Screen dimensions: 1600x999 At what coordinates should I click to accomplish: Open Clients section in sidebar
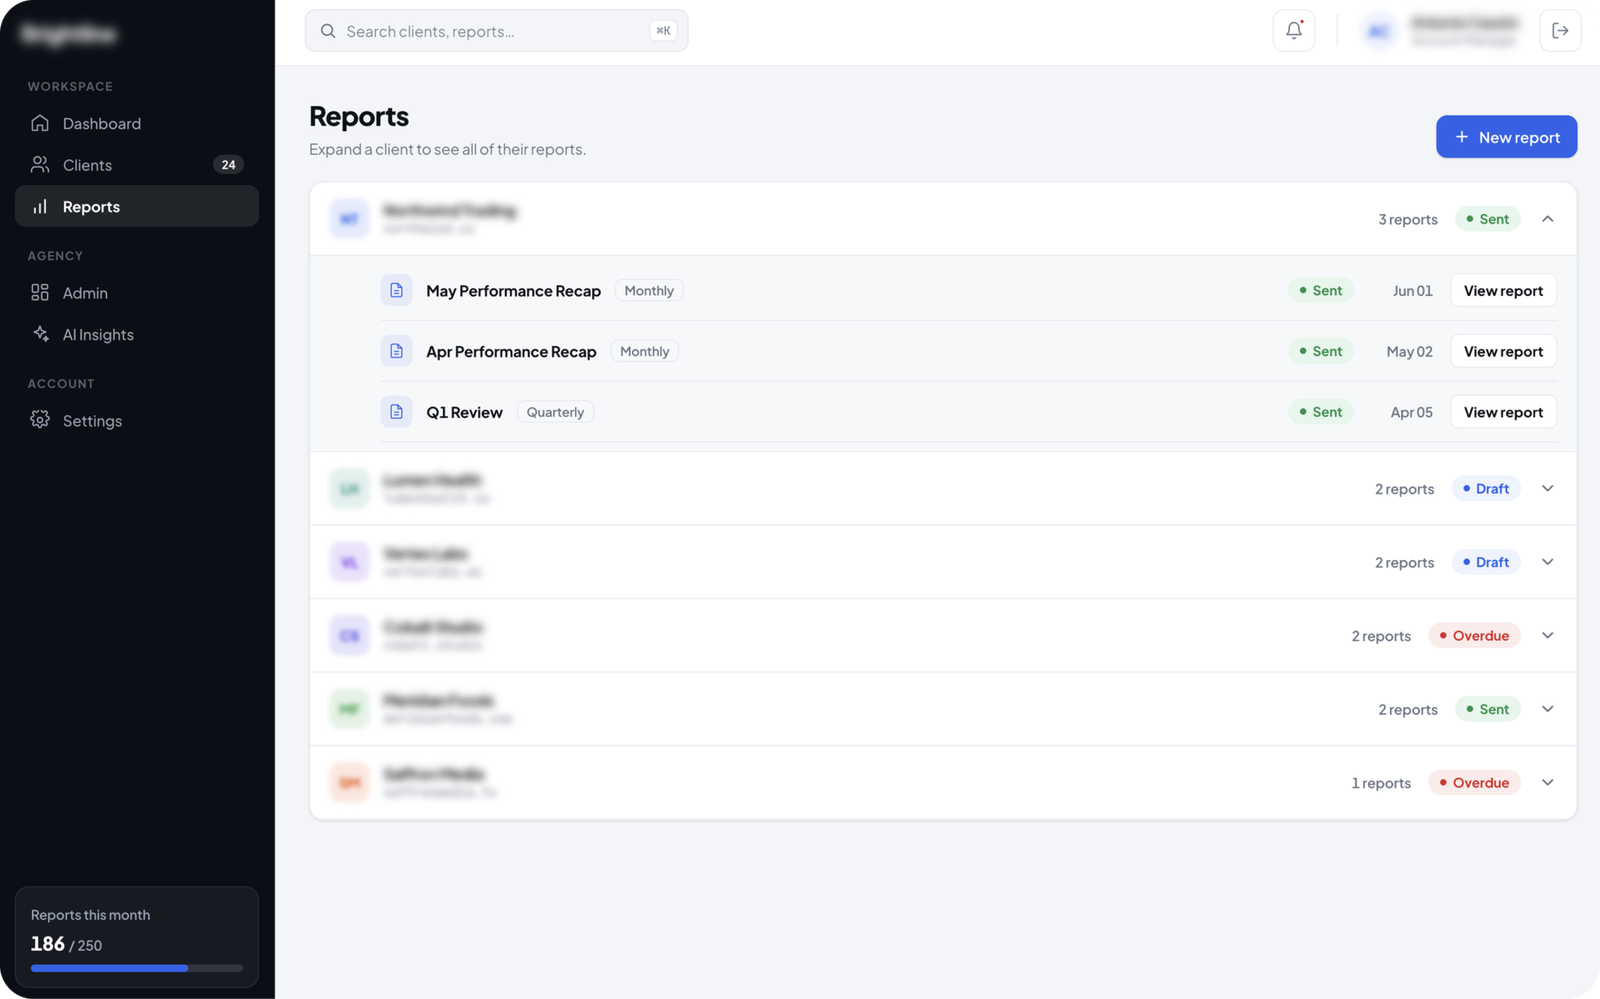(137, 165)
